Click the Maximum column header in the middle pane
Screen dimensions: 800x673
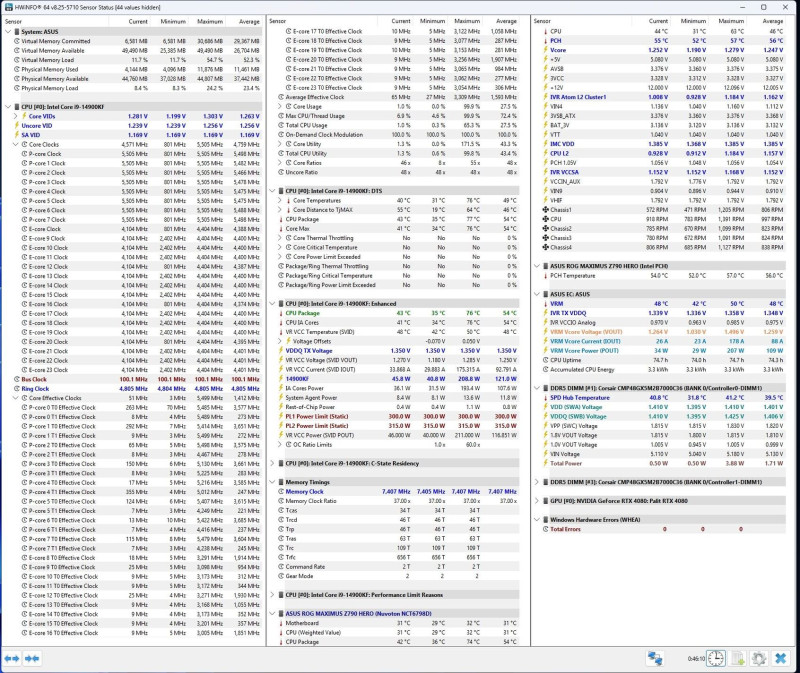[x=463, y=21]
